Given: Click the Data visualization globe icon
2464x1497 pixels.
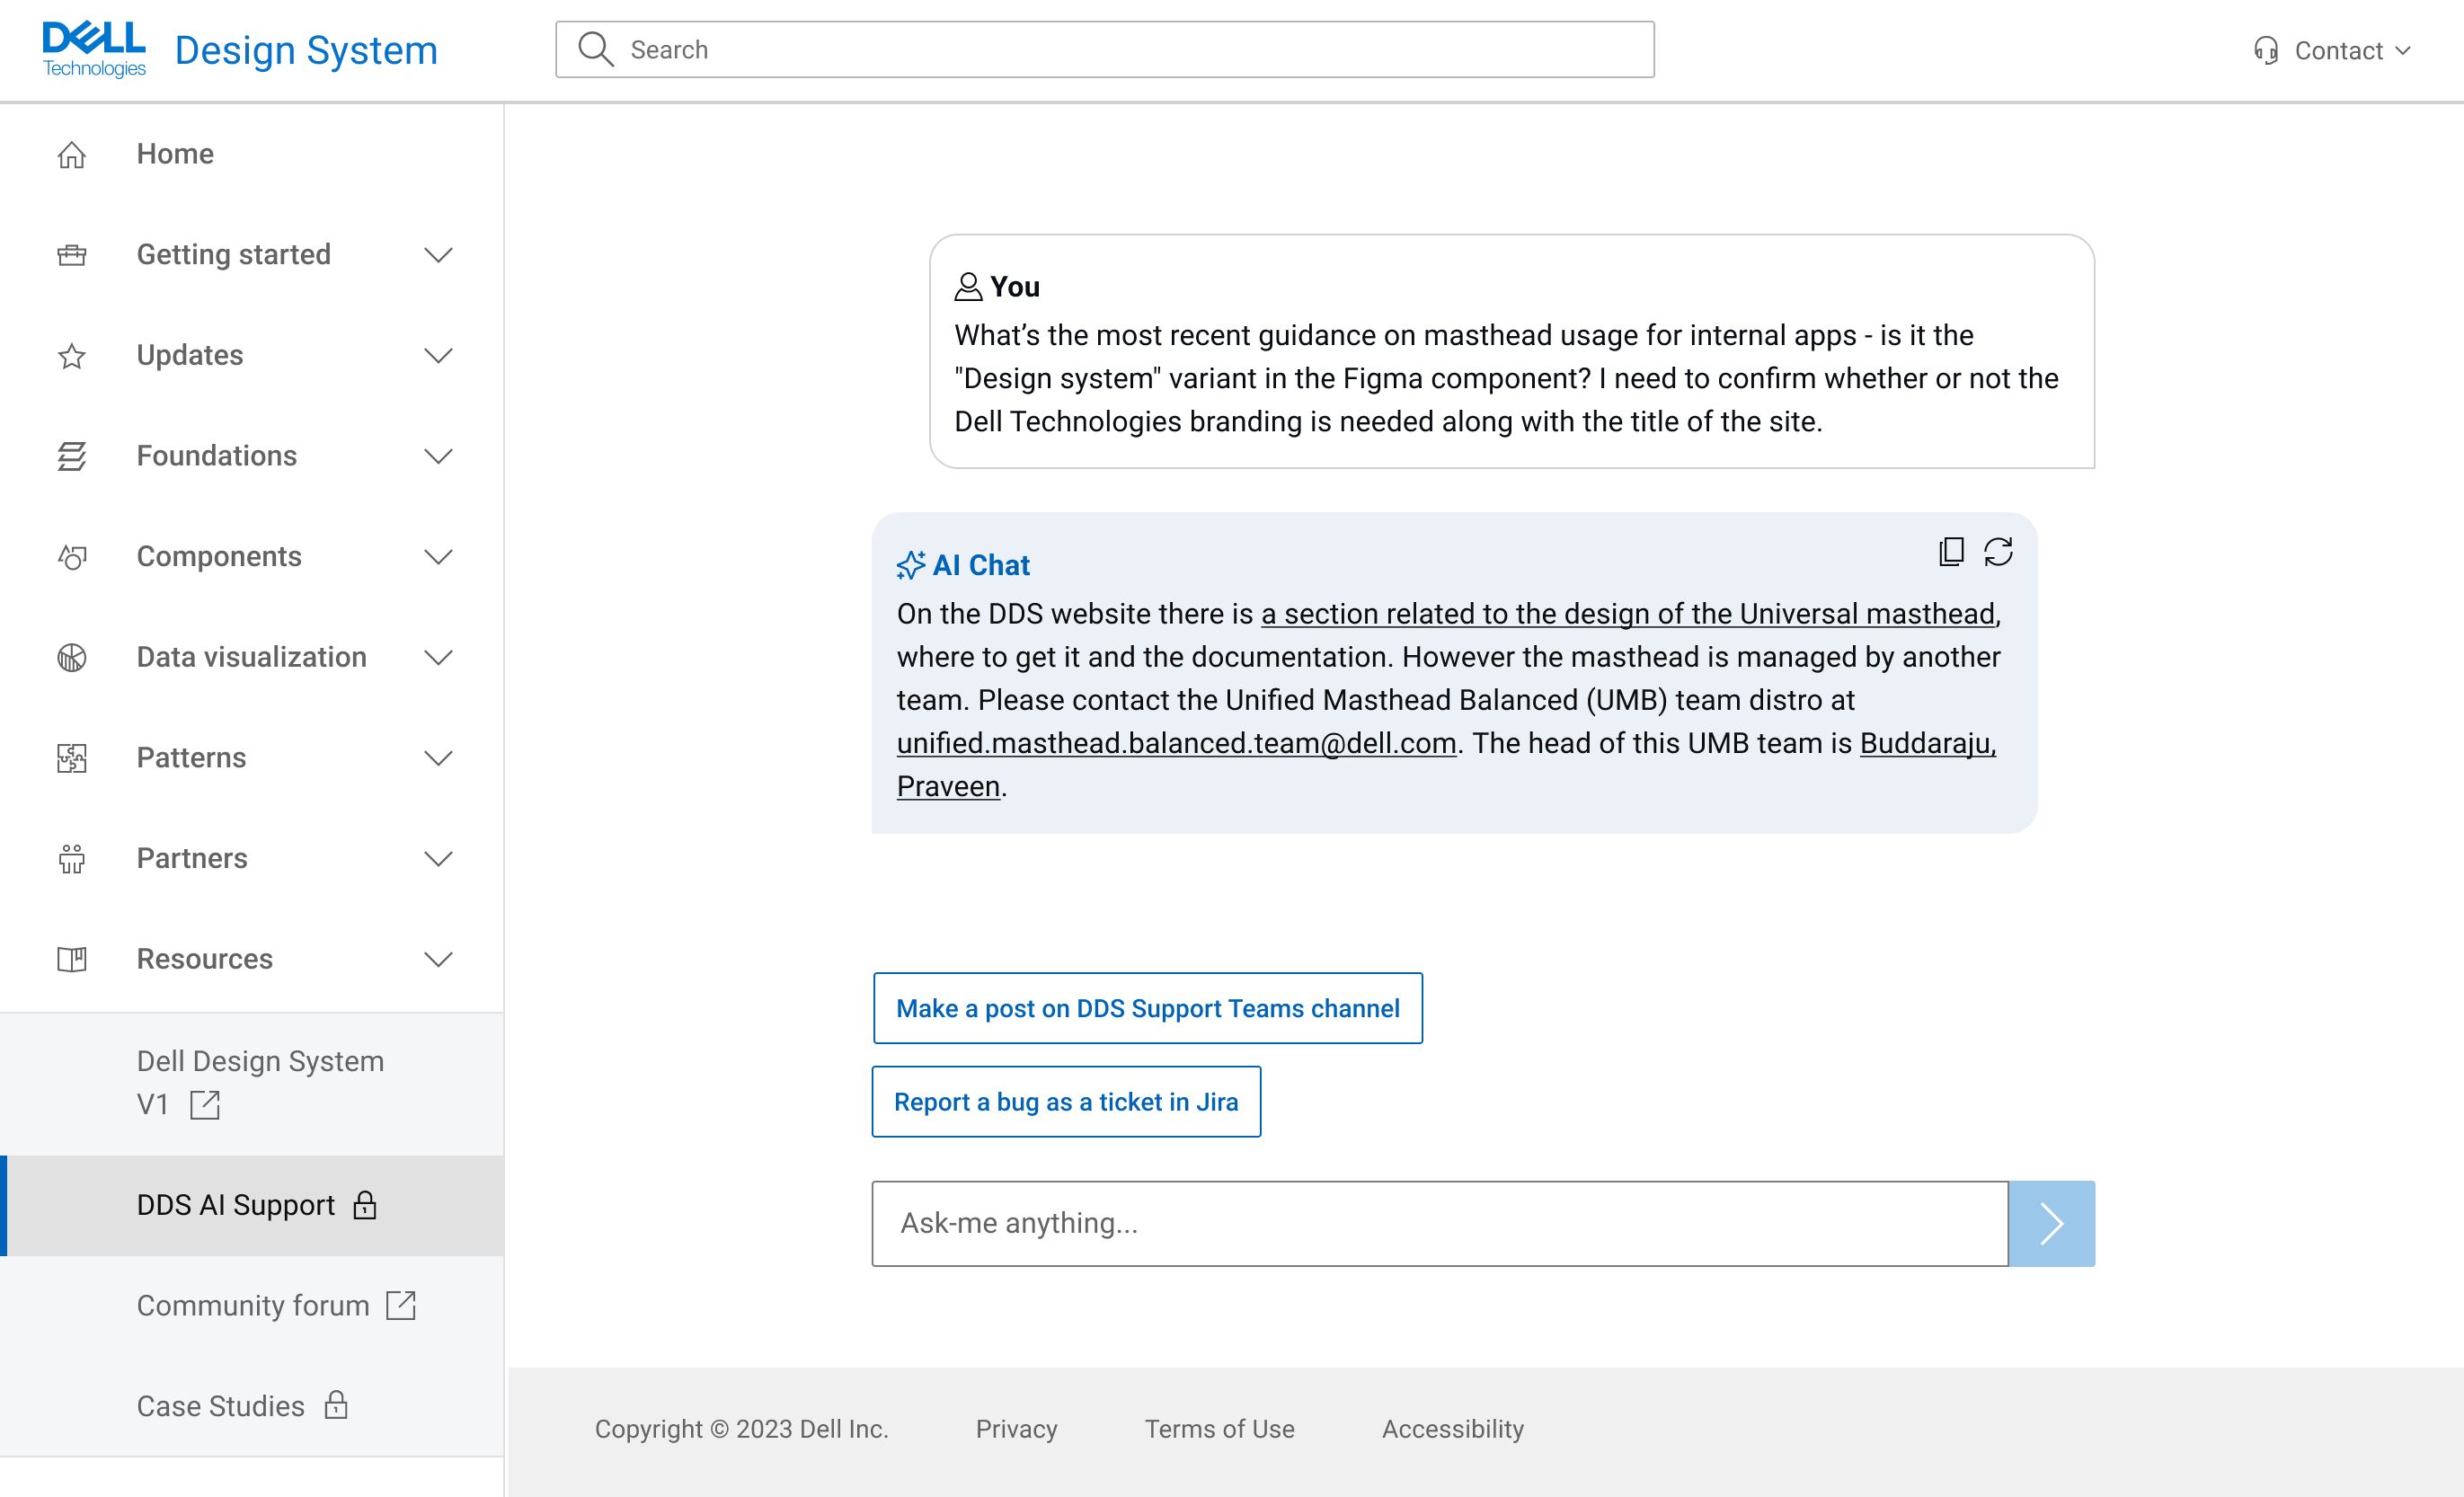Looking at the screenshot, I should [72, 658].
